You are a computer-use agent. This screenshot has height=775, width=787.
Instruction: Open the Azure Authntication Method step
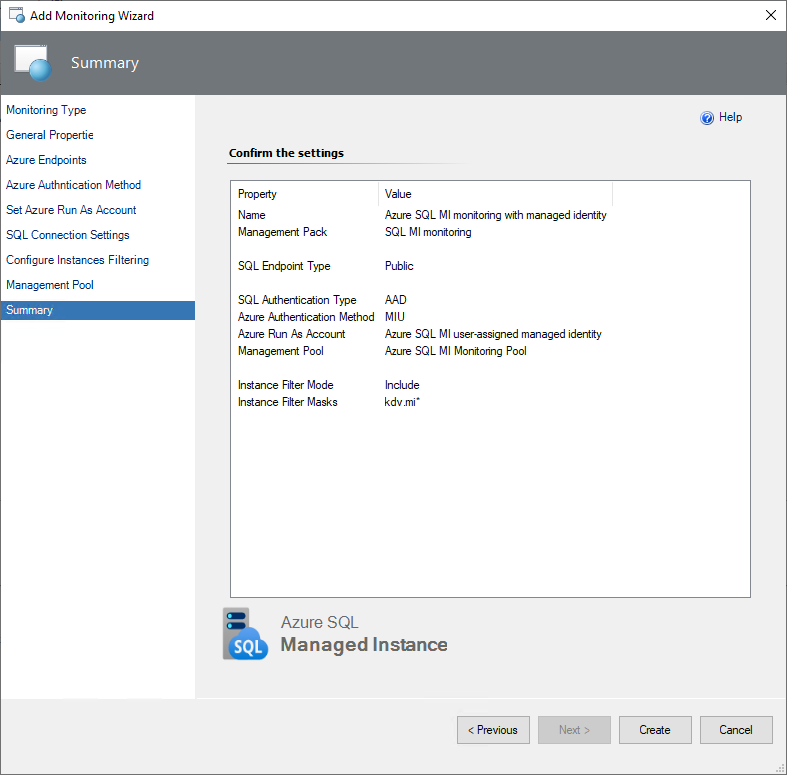click(73, 185)
